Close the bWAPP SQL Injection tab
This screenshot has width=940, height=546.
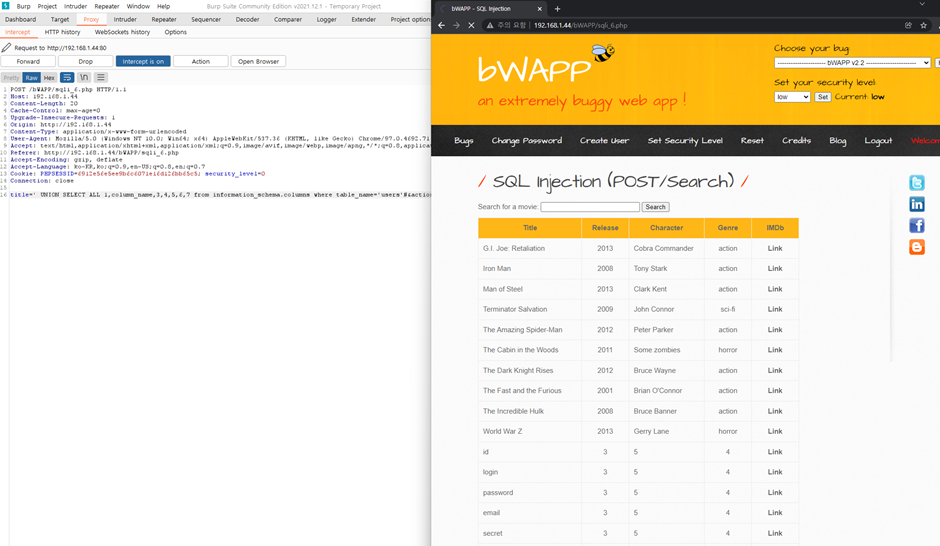click(x=540, y=9)
